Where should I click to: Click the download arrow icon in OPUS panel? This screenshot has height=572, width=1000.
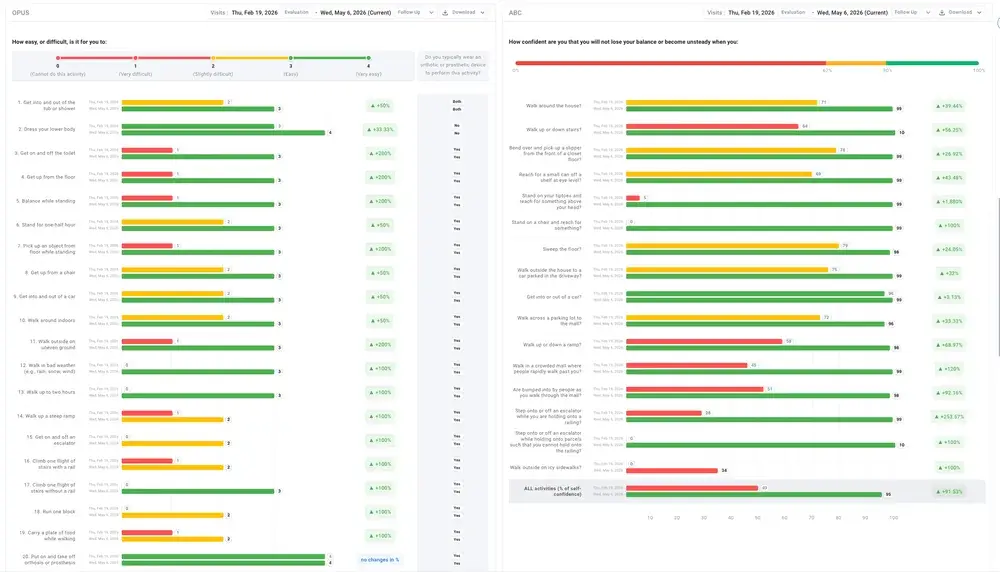pos(445,13)
